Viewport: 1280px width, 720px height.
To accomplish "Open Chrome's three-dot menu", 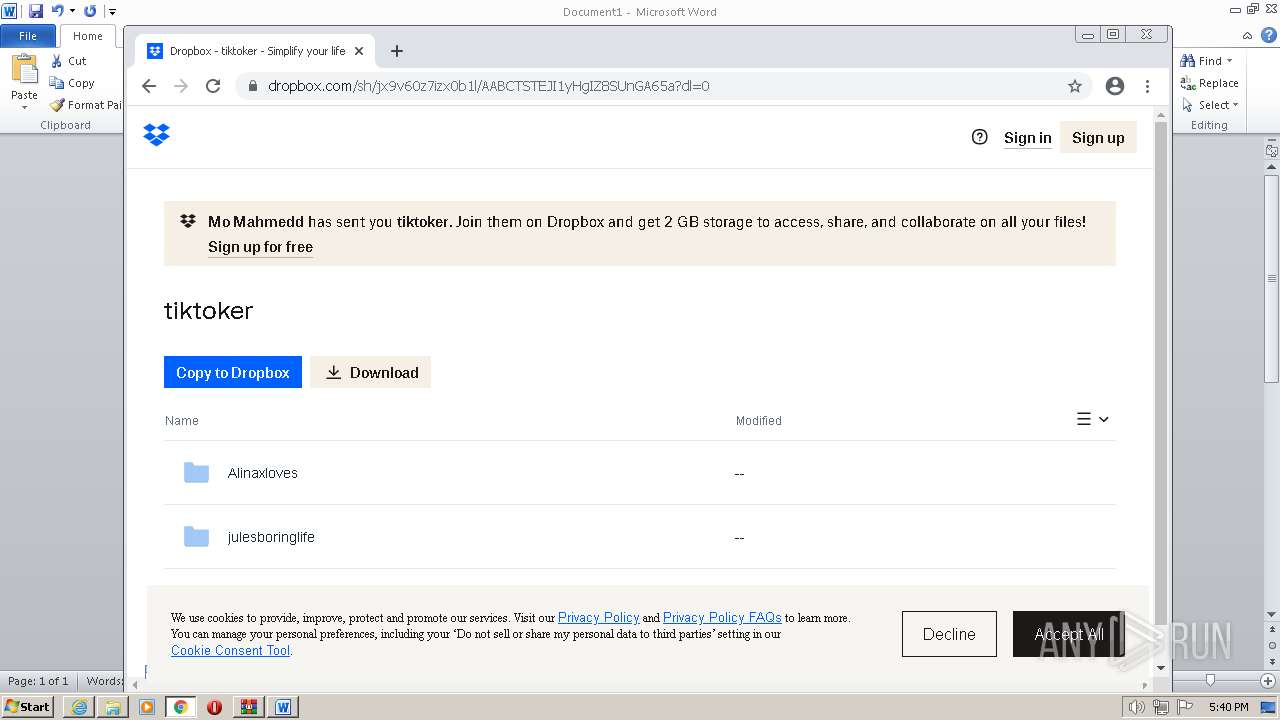I will (x=1147, y=86).
